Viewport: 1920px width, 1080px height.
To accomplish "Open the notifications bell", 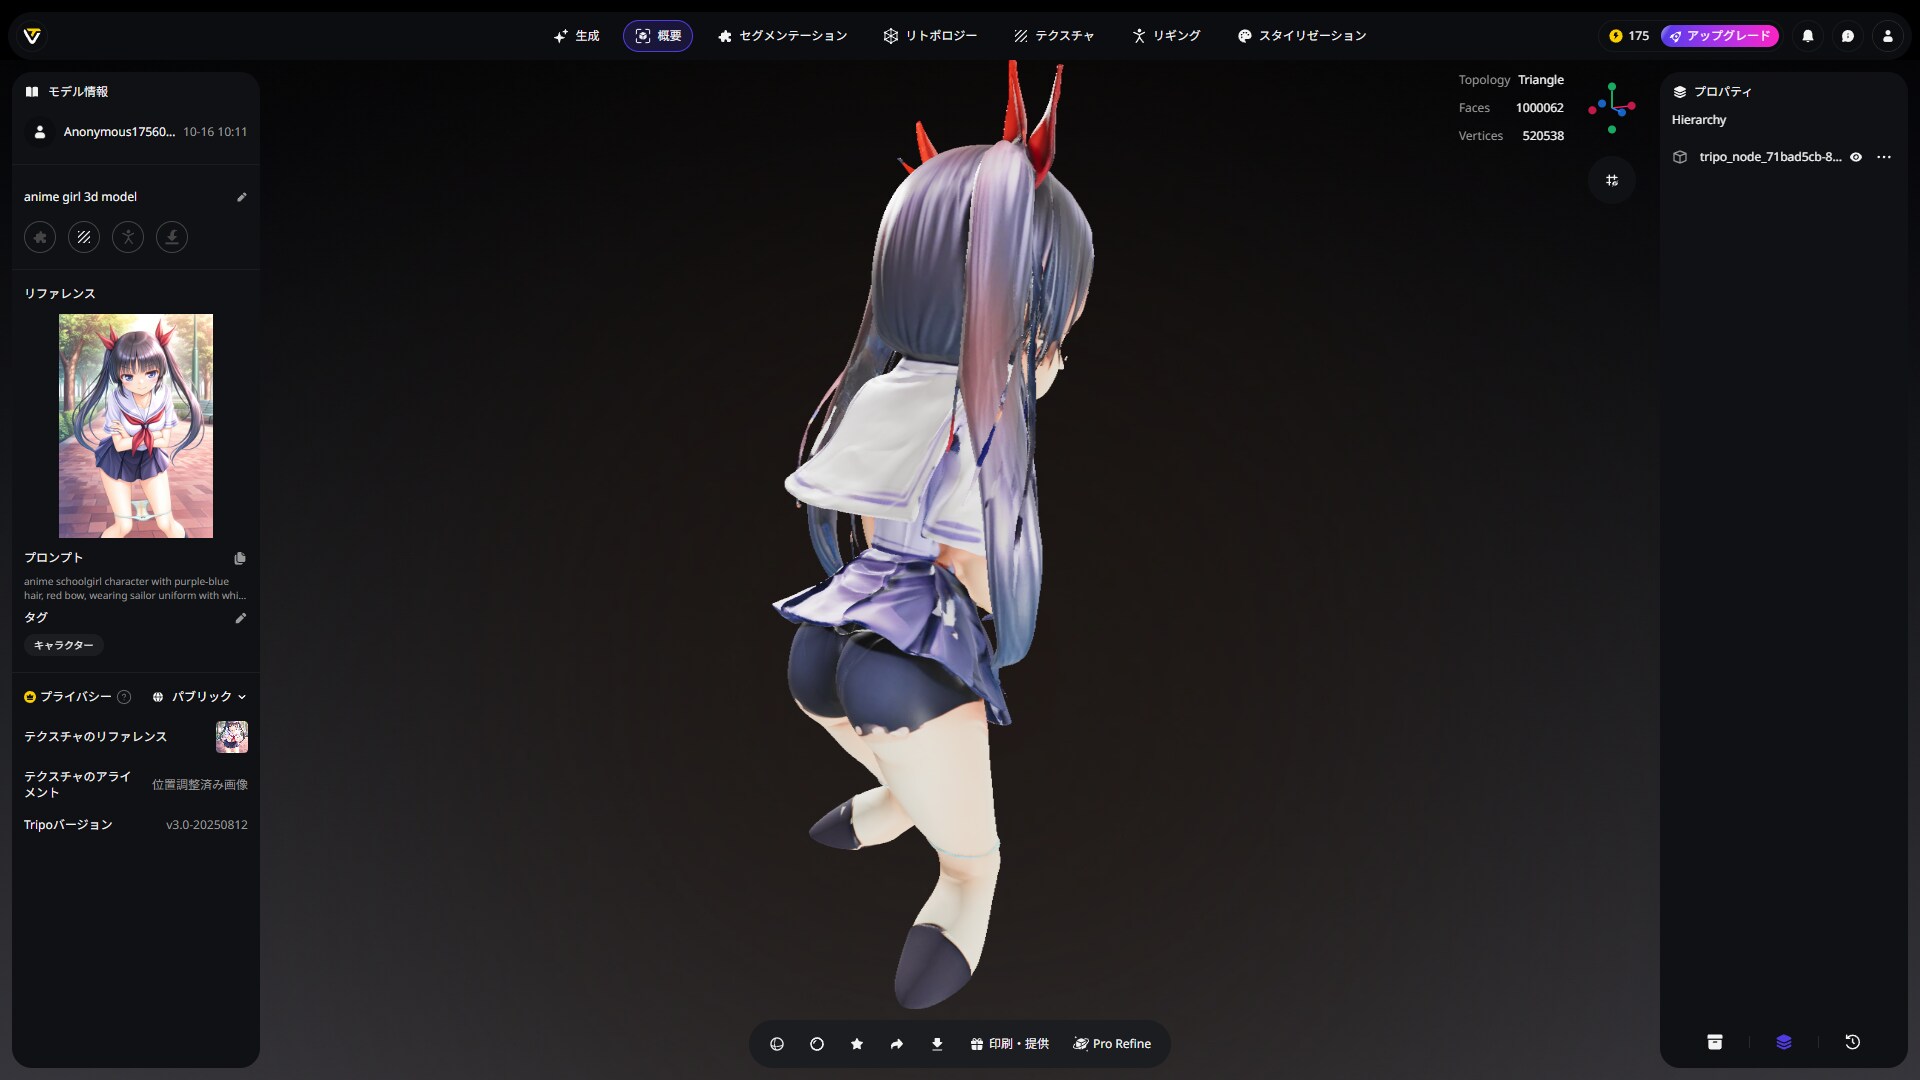I will pos(1808,36).
